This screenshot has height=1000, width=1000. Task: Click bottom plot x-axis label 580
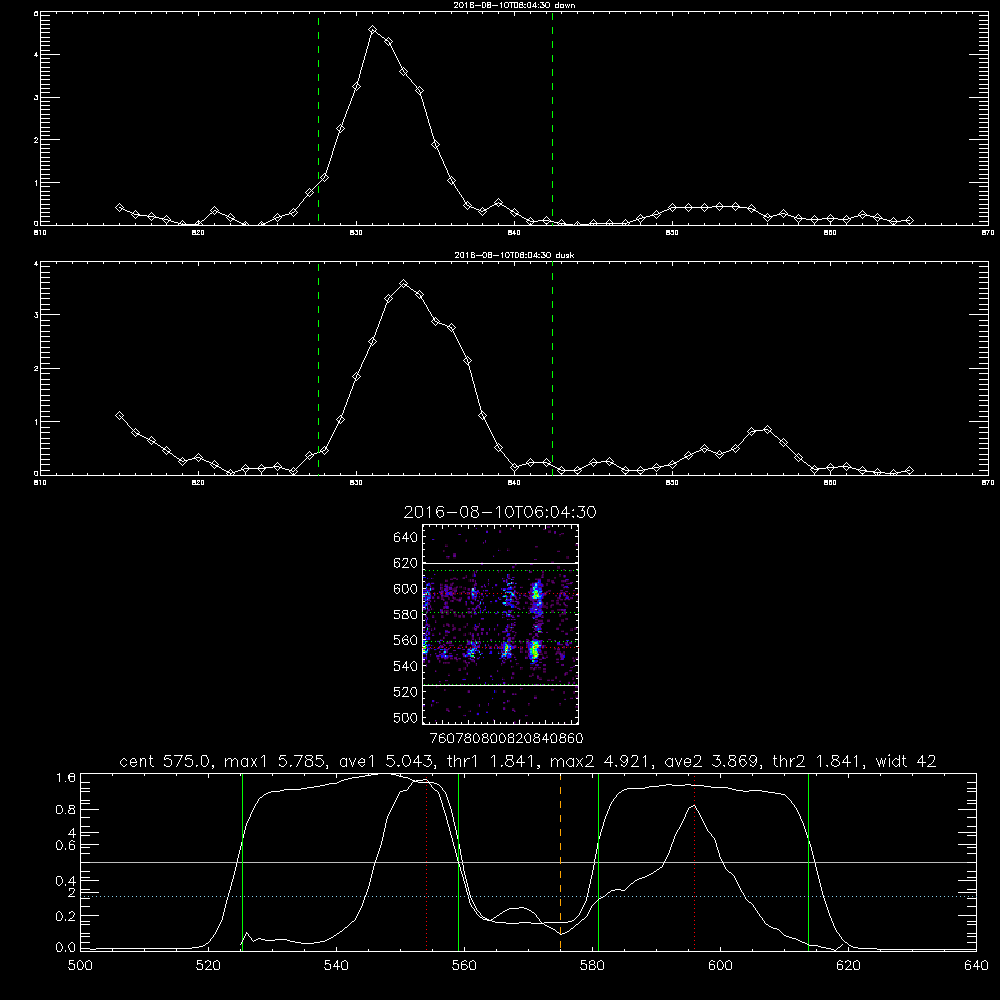[x=592, y=966]
